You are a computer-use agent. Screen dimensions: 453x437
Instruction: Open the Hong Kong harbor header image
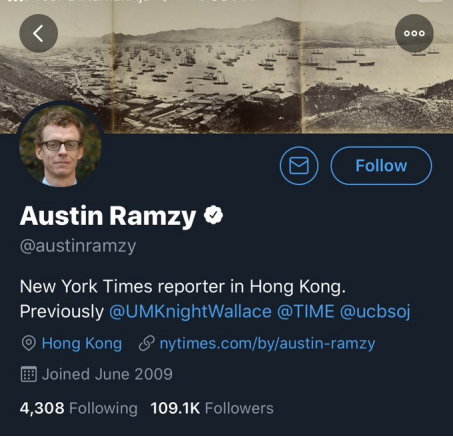coord(227,67)
